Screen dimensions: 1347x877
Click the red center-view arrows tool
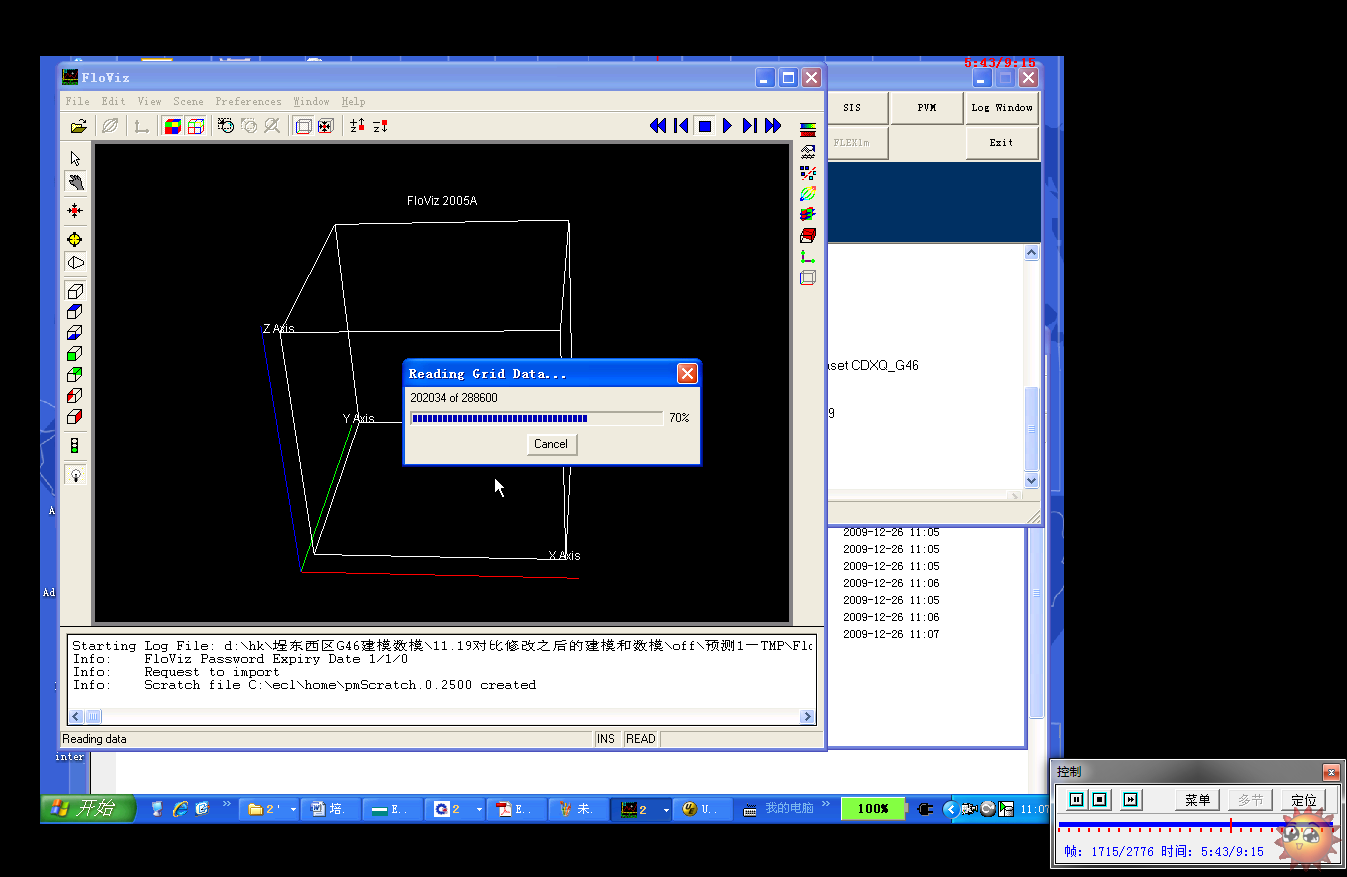click(75, 211)
